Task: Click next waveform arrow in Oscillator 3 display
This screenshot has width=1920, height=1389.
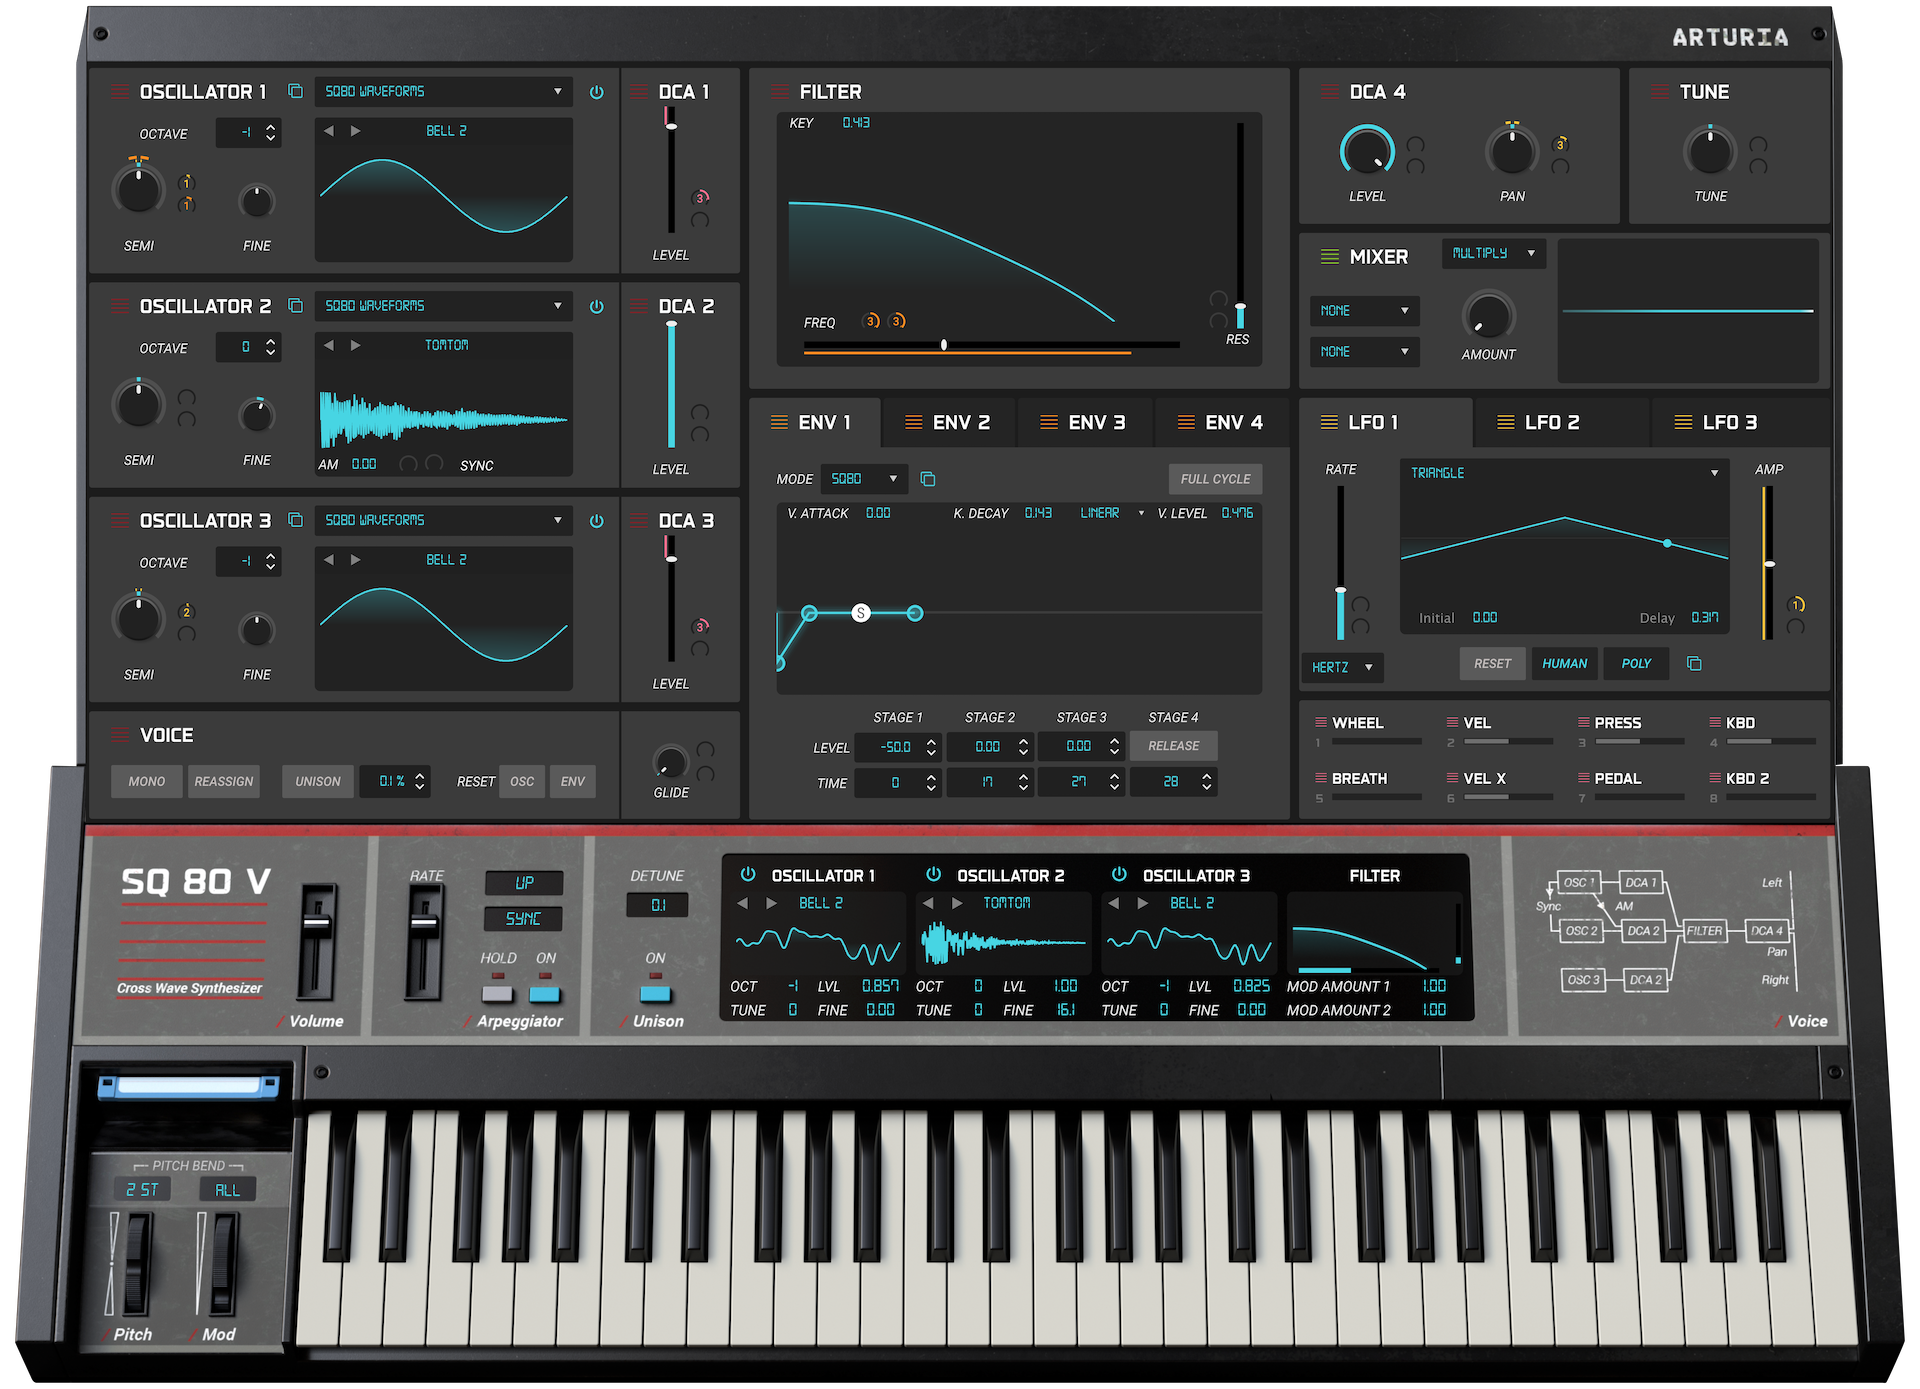Action: point(355,560)
